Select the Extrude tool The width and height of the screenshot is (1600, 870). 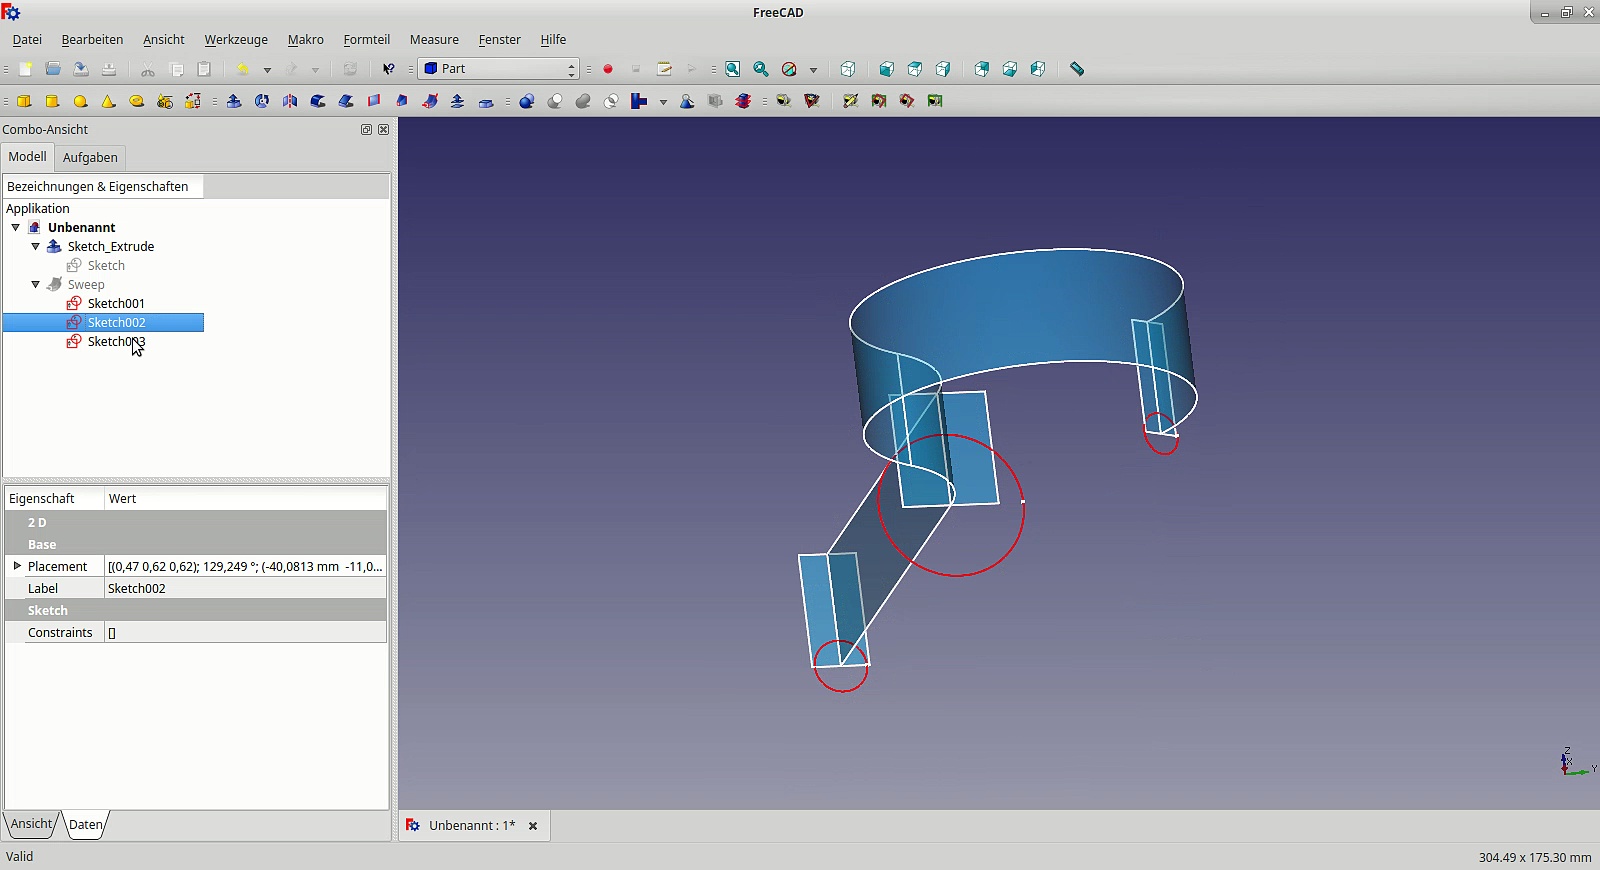(x=234, y=101)
